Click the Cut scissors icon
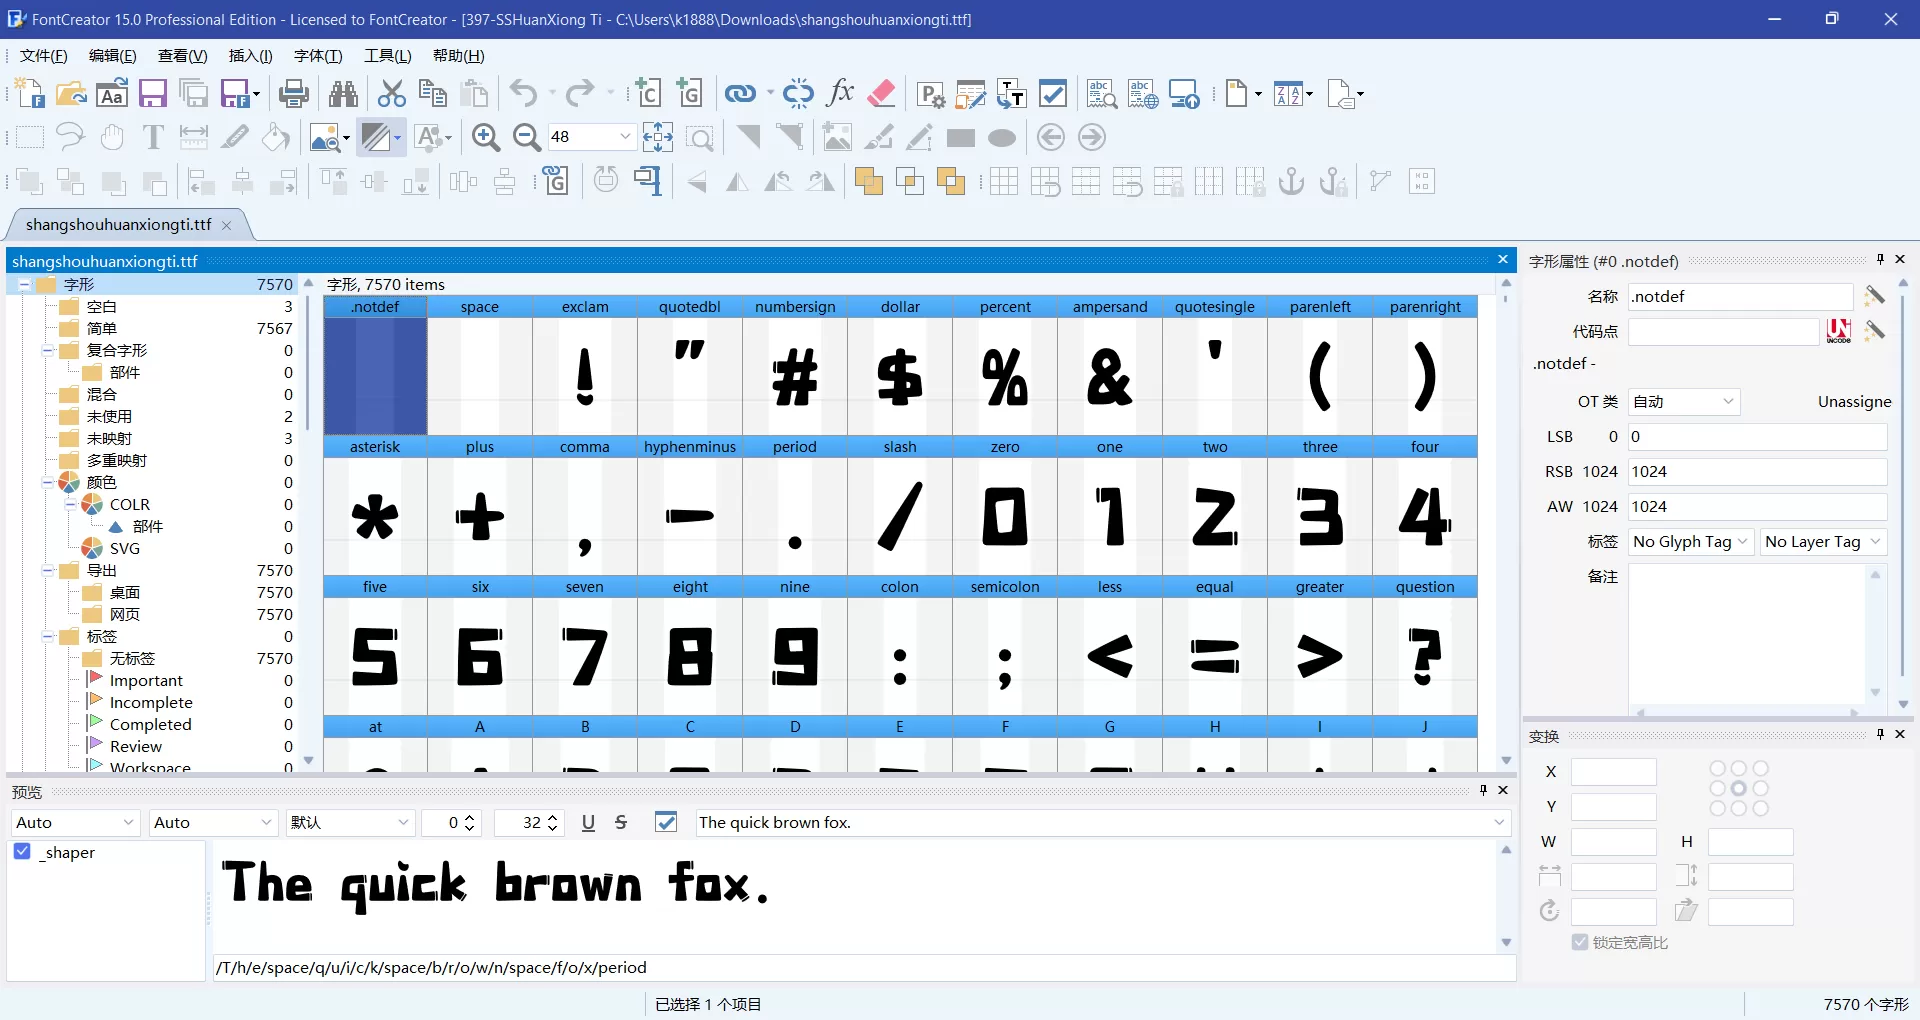 point(390,93)
